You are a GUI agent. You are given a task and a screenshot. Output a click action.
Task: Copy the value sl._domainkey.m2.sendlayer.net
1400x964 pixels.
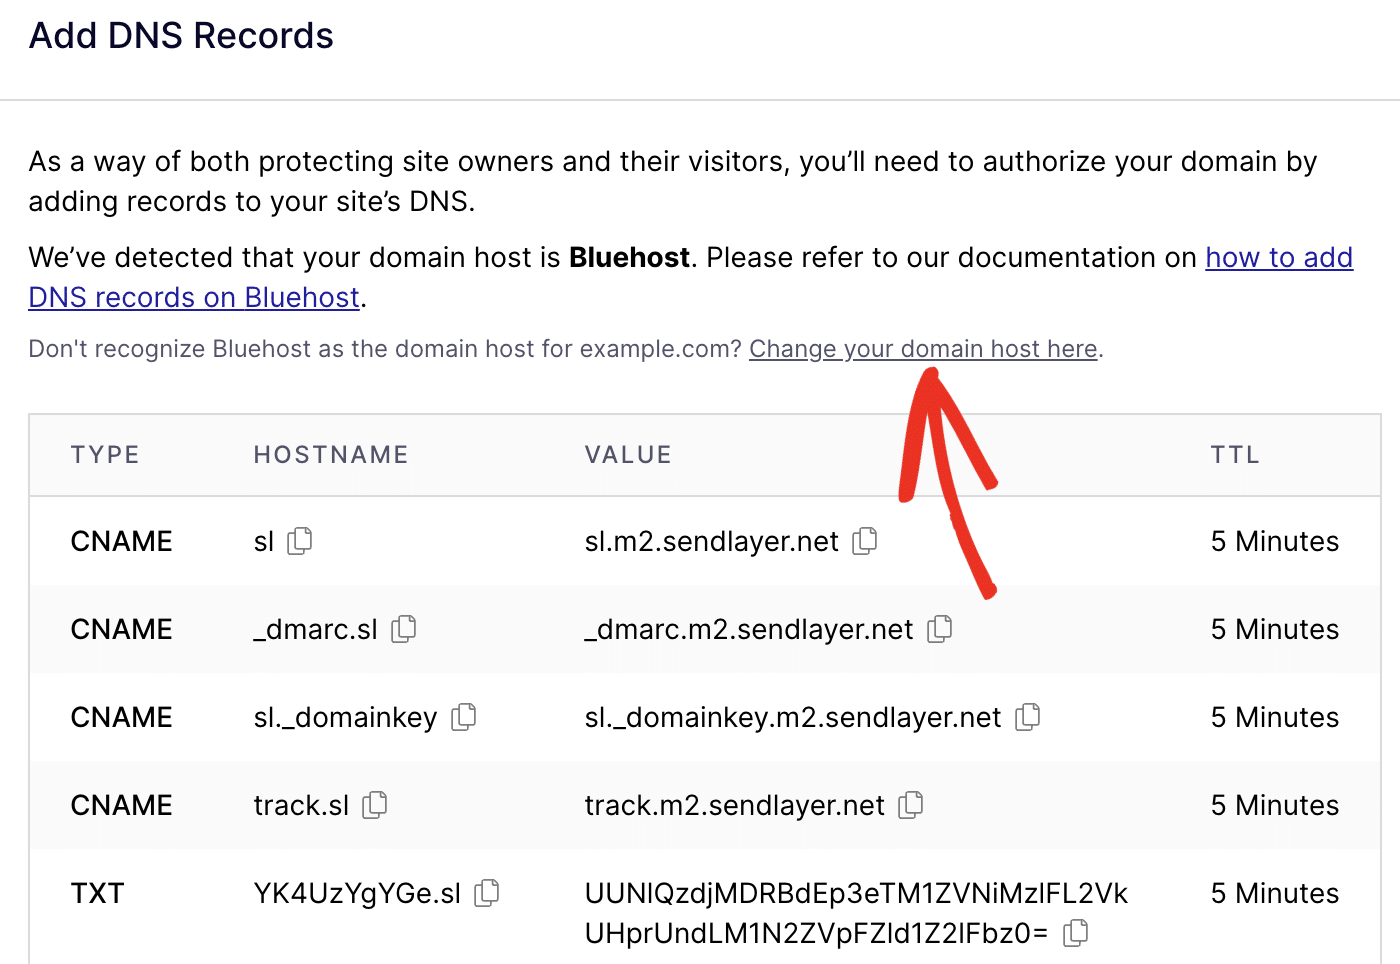pos(1029,717)
